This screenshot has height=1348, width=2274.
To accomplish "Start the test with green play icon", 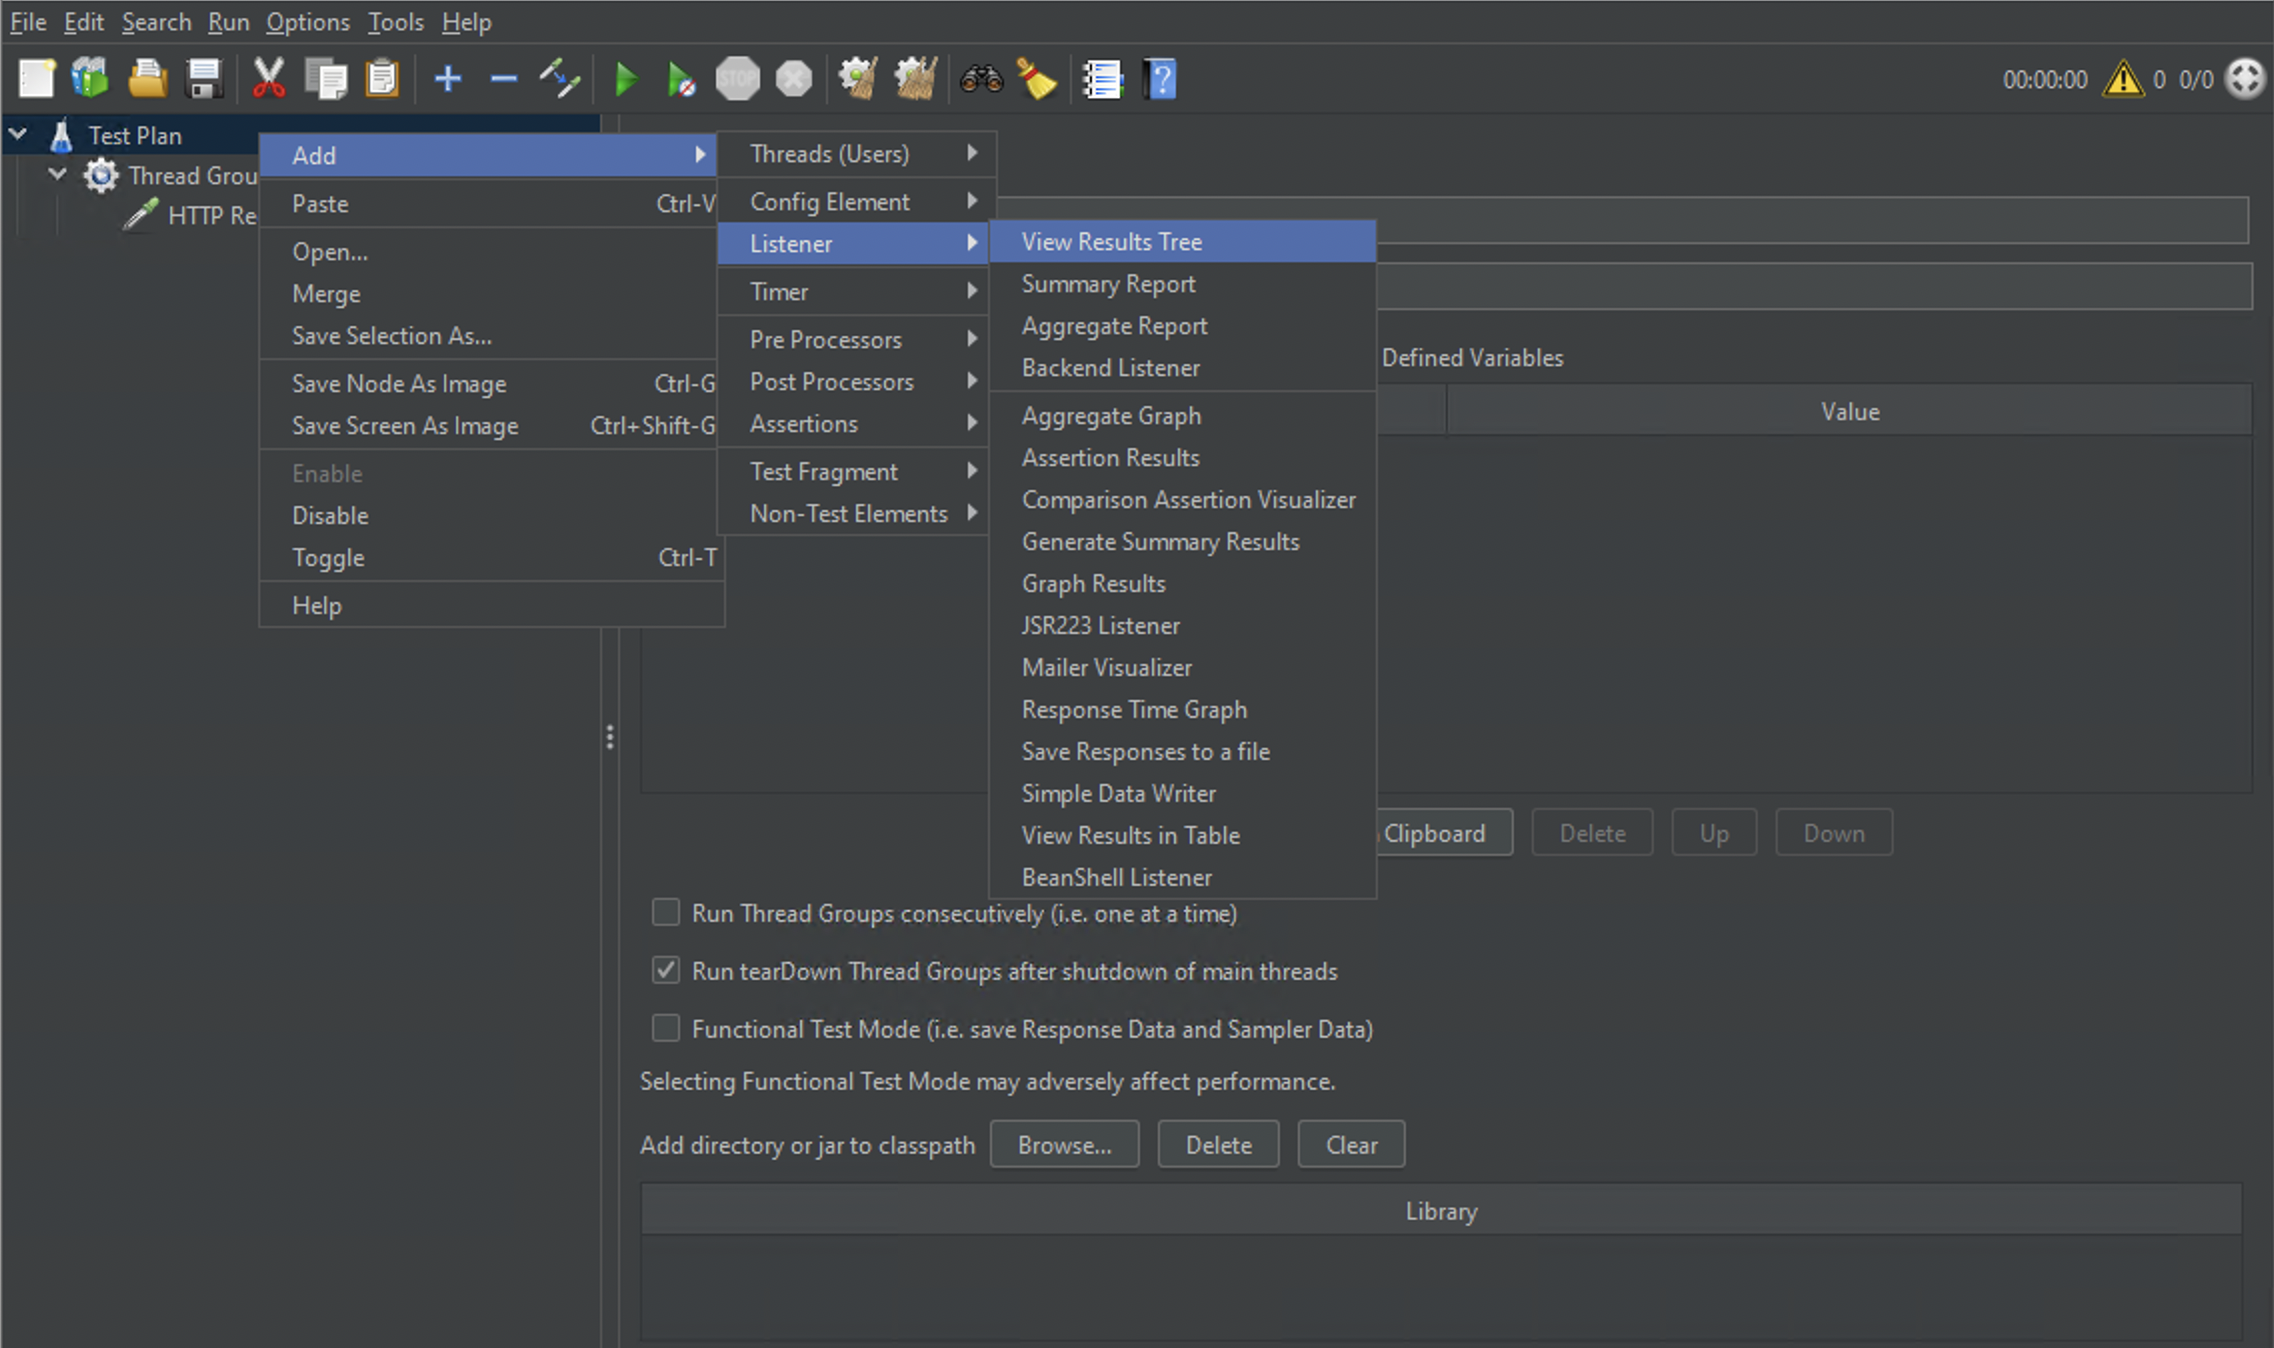I will click(626, 79).
